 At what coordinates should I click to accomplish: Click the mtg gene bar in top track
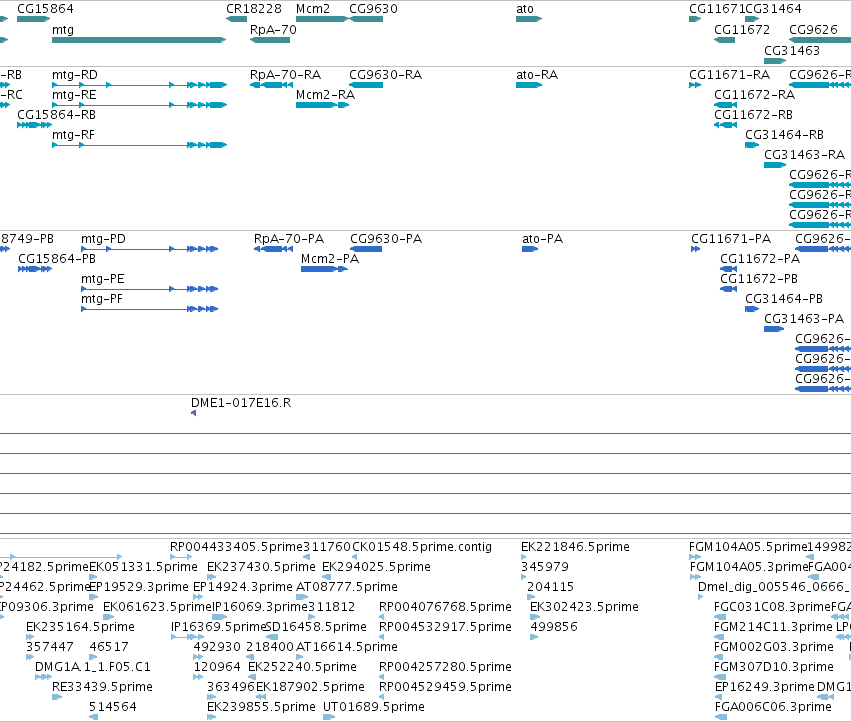click(x=139, y=40)
